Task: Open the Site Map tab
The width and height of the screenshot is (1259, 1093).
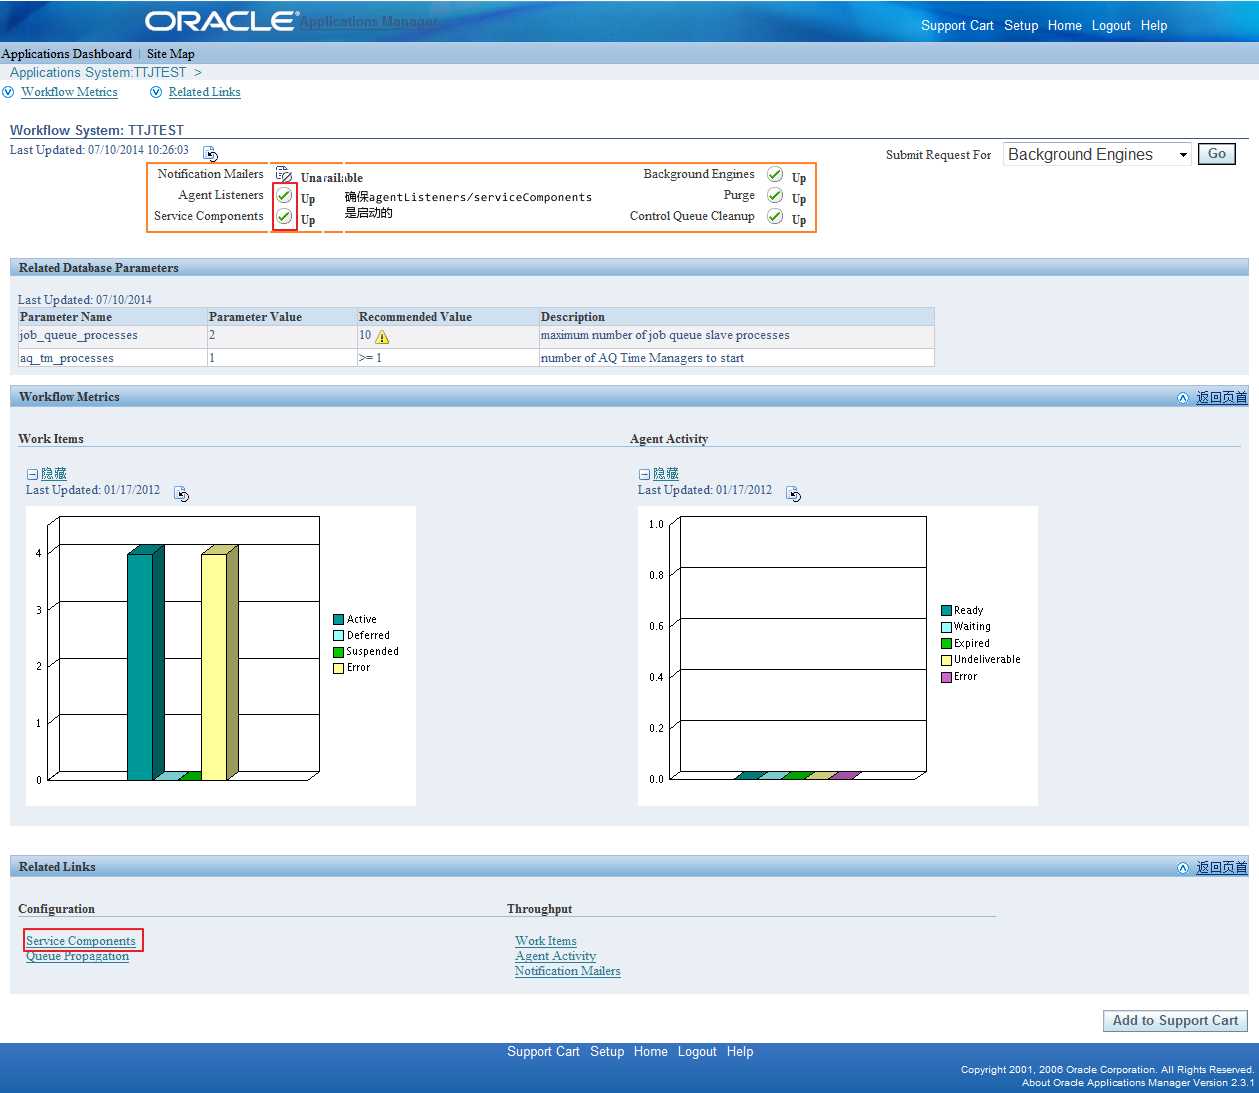Action: (171, 54)
